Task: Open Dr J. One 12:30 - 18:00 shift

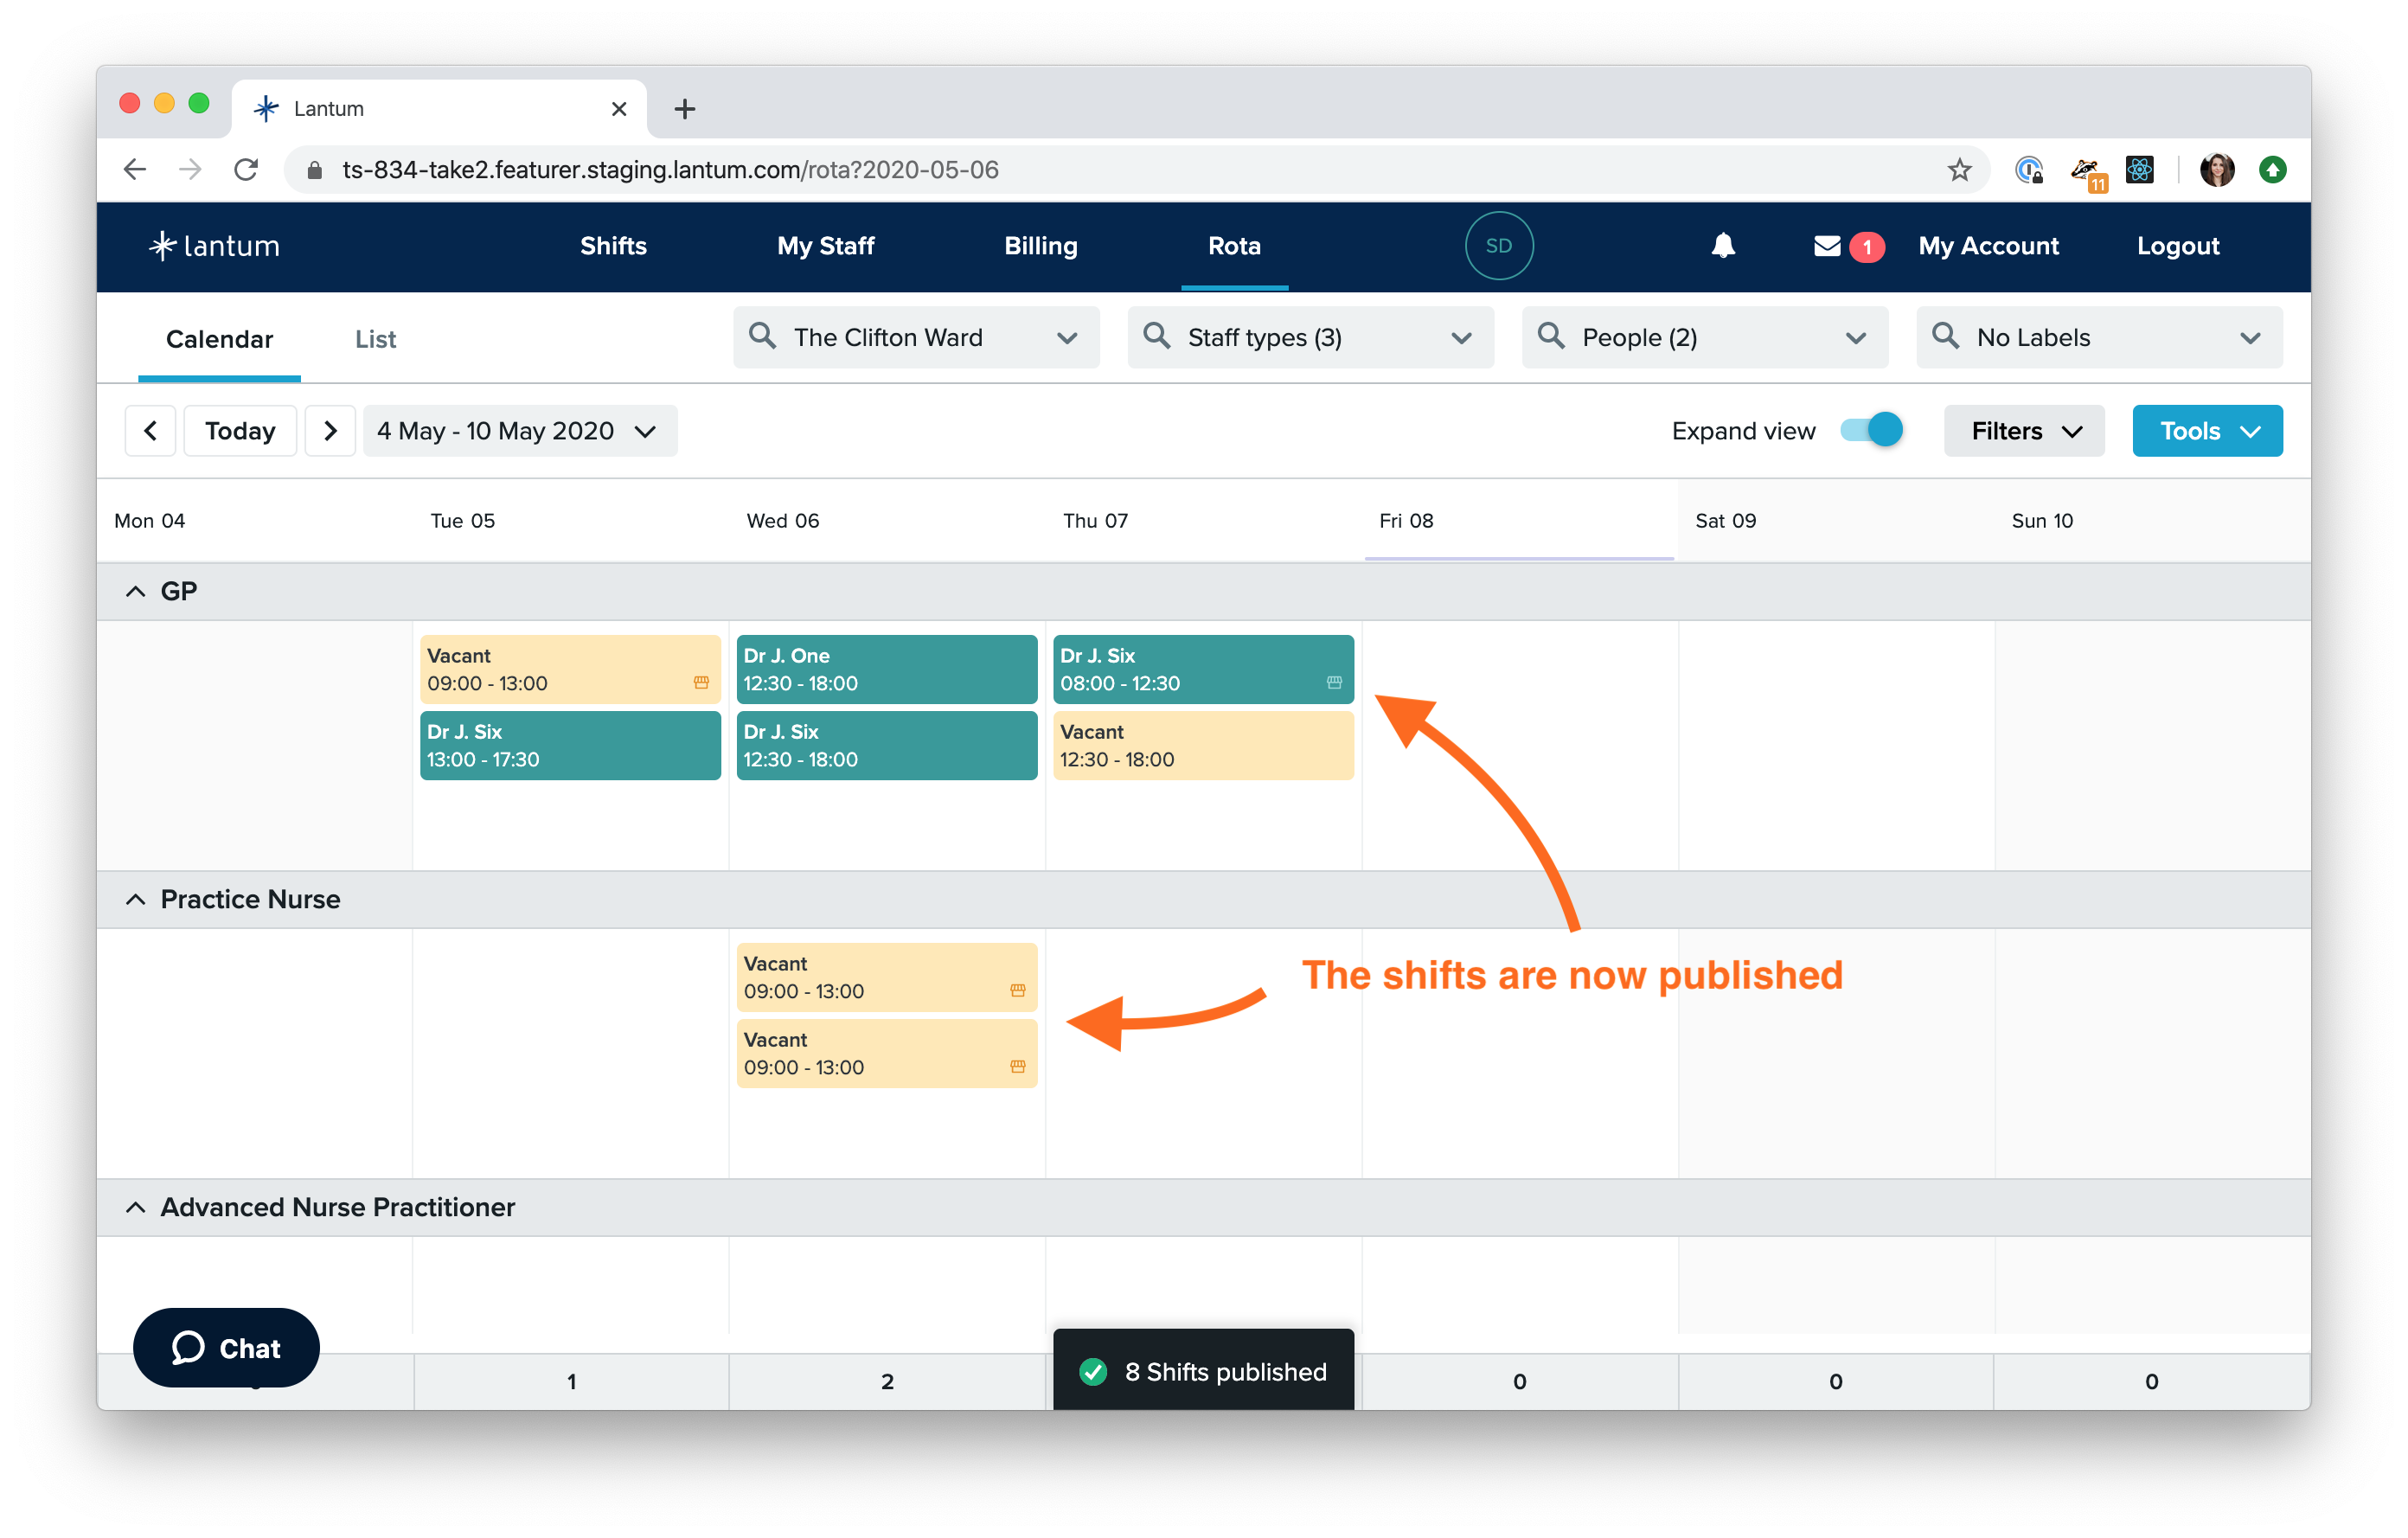Action: (887, 669)
